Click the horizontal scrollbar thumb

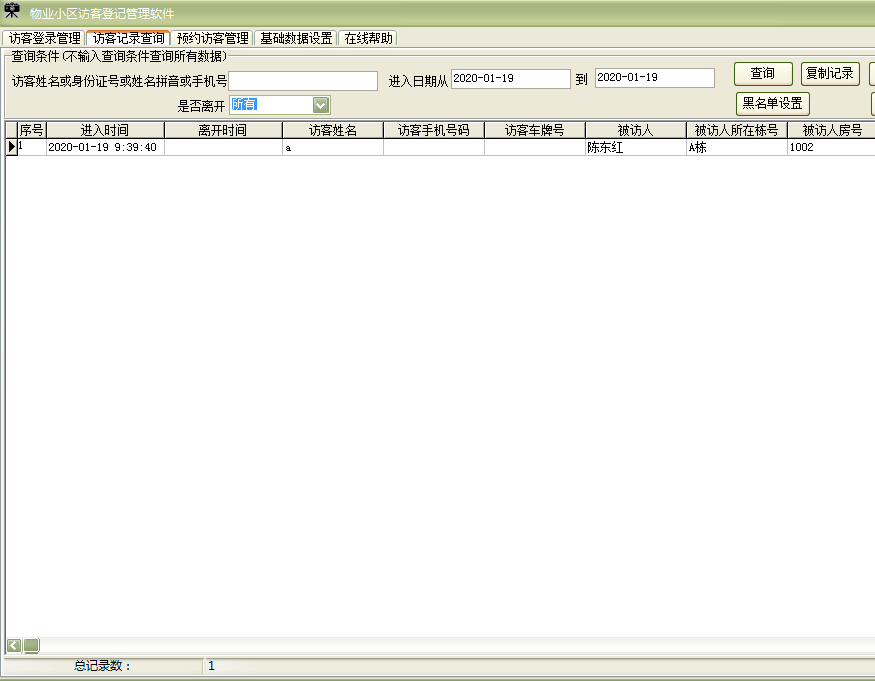(x=32, y=646)
